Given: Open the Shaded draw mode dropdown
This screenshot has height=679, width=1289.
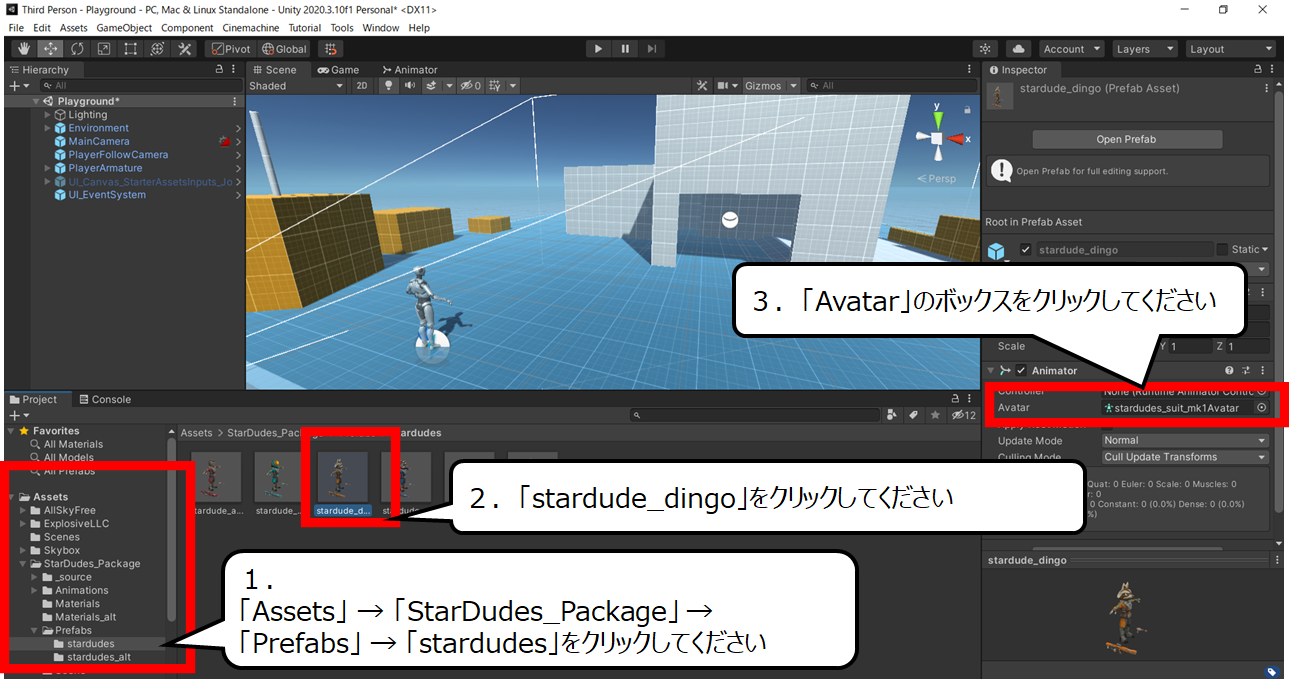Looking at the screenshot, I should tap(296, 86).
